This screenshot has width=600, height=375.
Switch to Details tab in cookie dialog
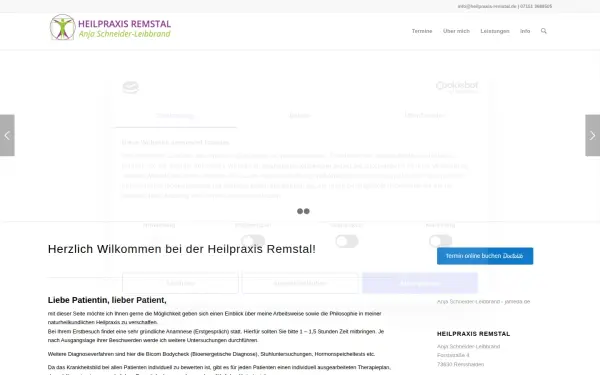(300, 116)
